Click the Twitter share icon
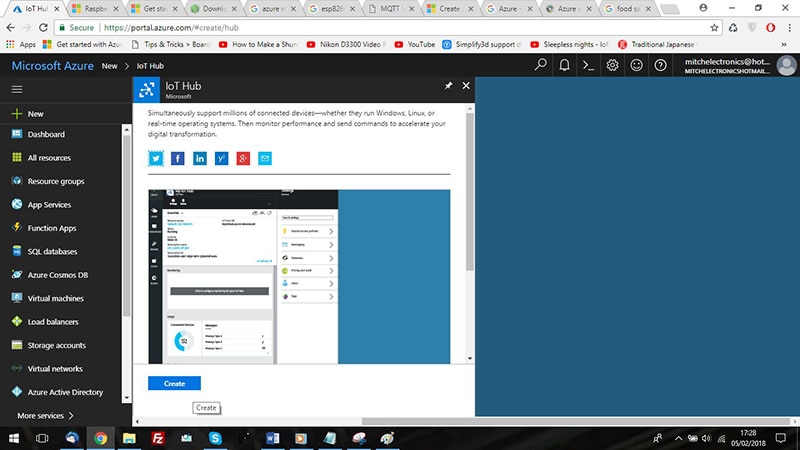This screenshot has height=450, width=800. pos(156,158)
